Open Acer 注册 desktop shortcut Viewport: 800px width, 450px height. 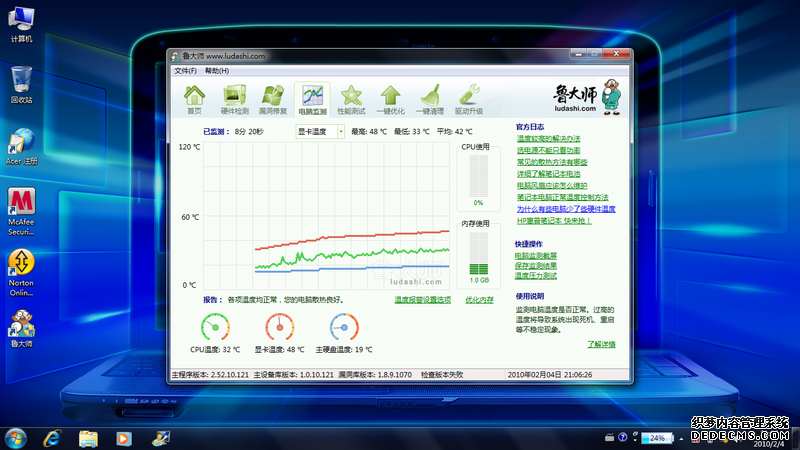[x=21, y=146]
